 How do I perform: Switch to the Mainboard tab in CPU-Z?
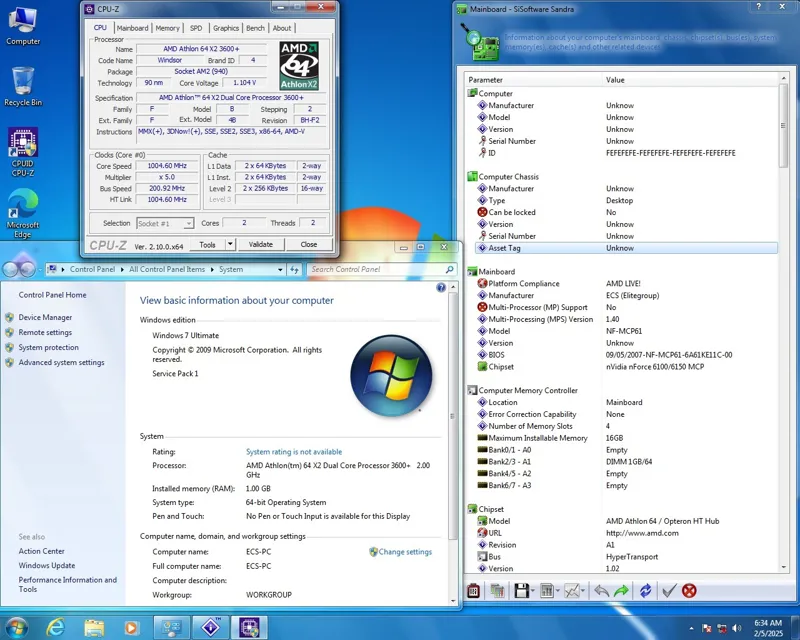coord(132,28)
